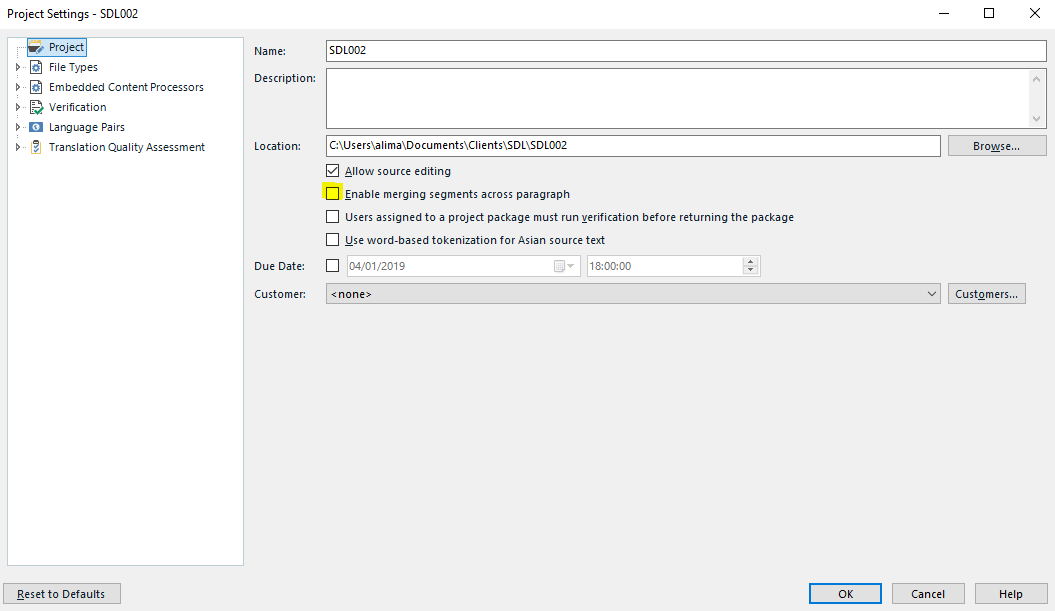Click Reset to Defaults

(x=62, y=594)
